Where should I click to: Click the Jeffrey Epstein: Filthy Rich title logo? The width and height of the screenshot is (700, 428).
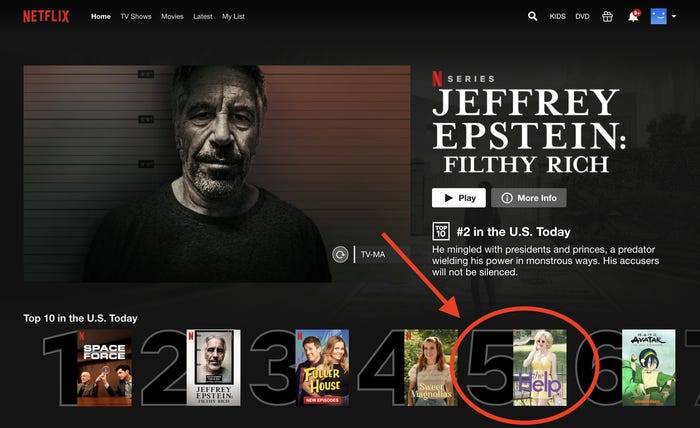pos(529,130)
